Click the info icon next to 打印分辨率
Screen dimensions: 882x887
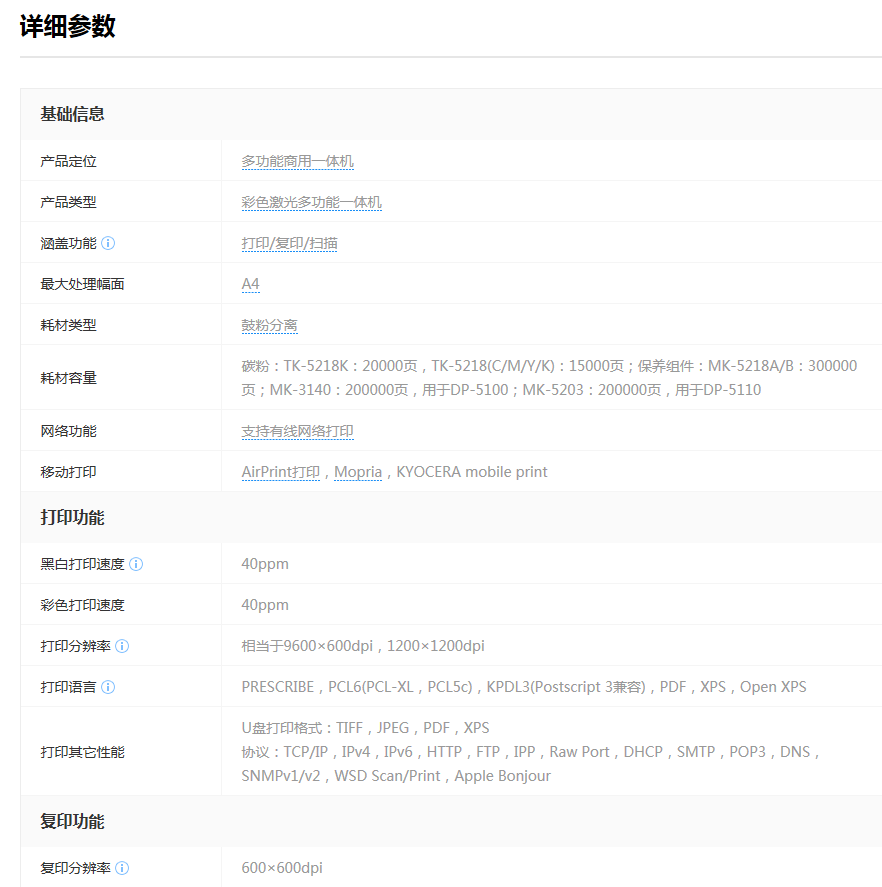pos(122,646)
